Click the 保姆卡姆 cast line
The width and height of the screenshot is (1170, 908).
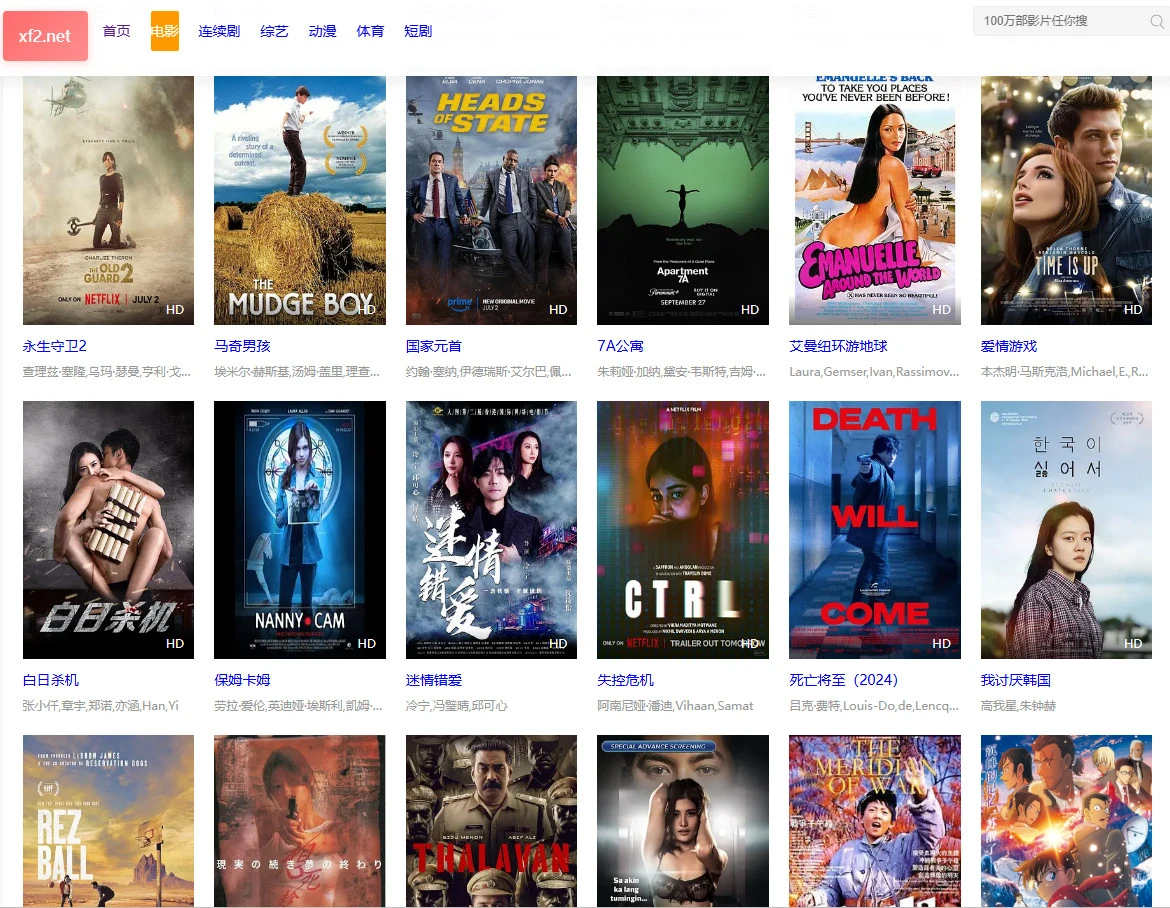click(298, 706)
